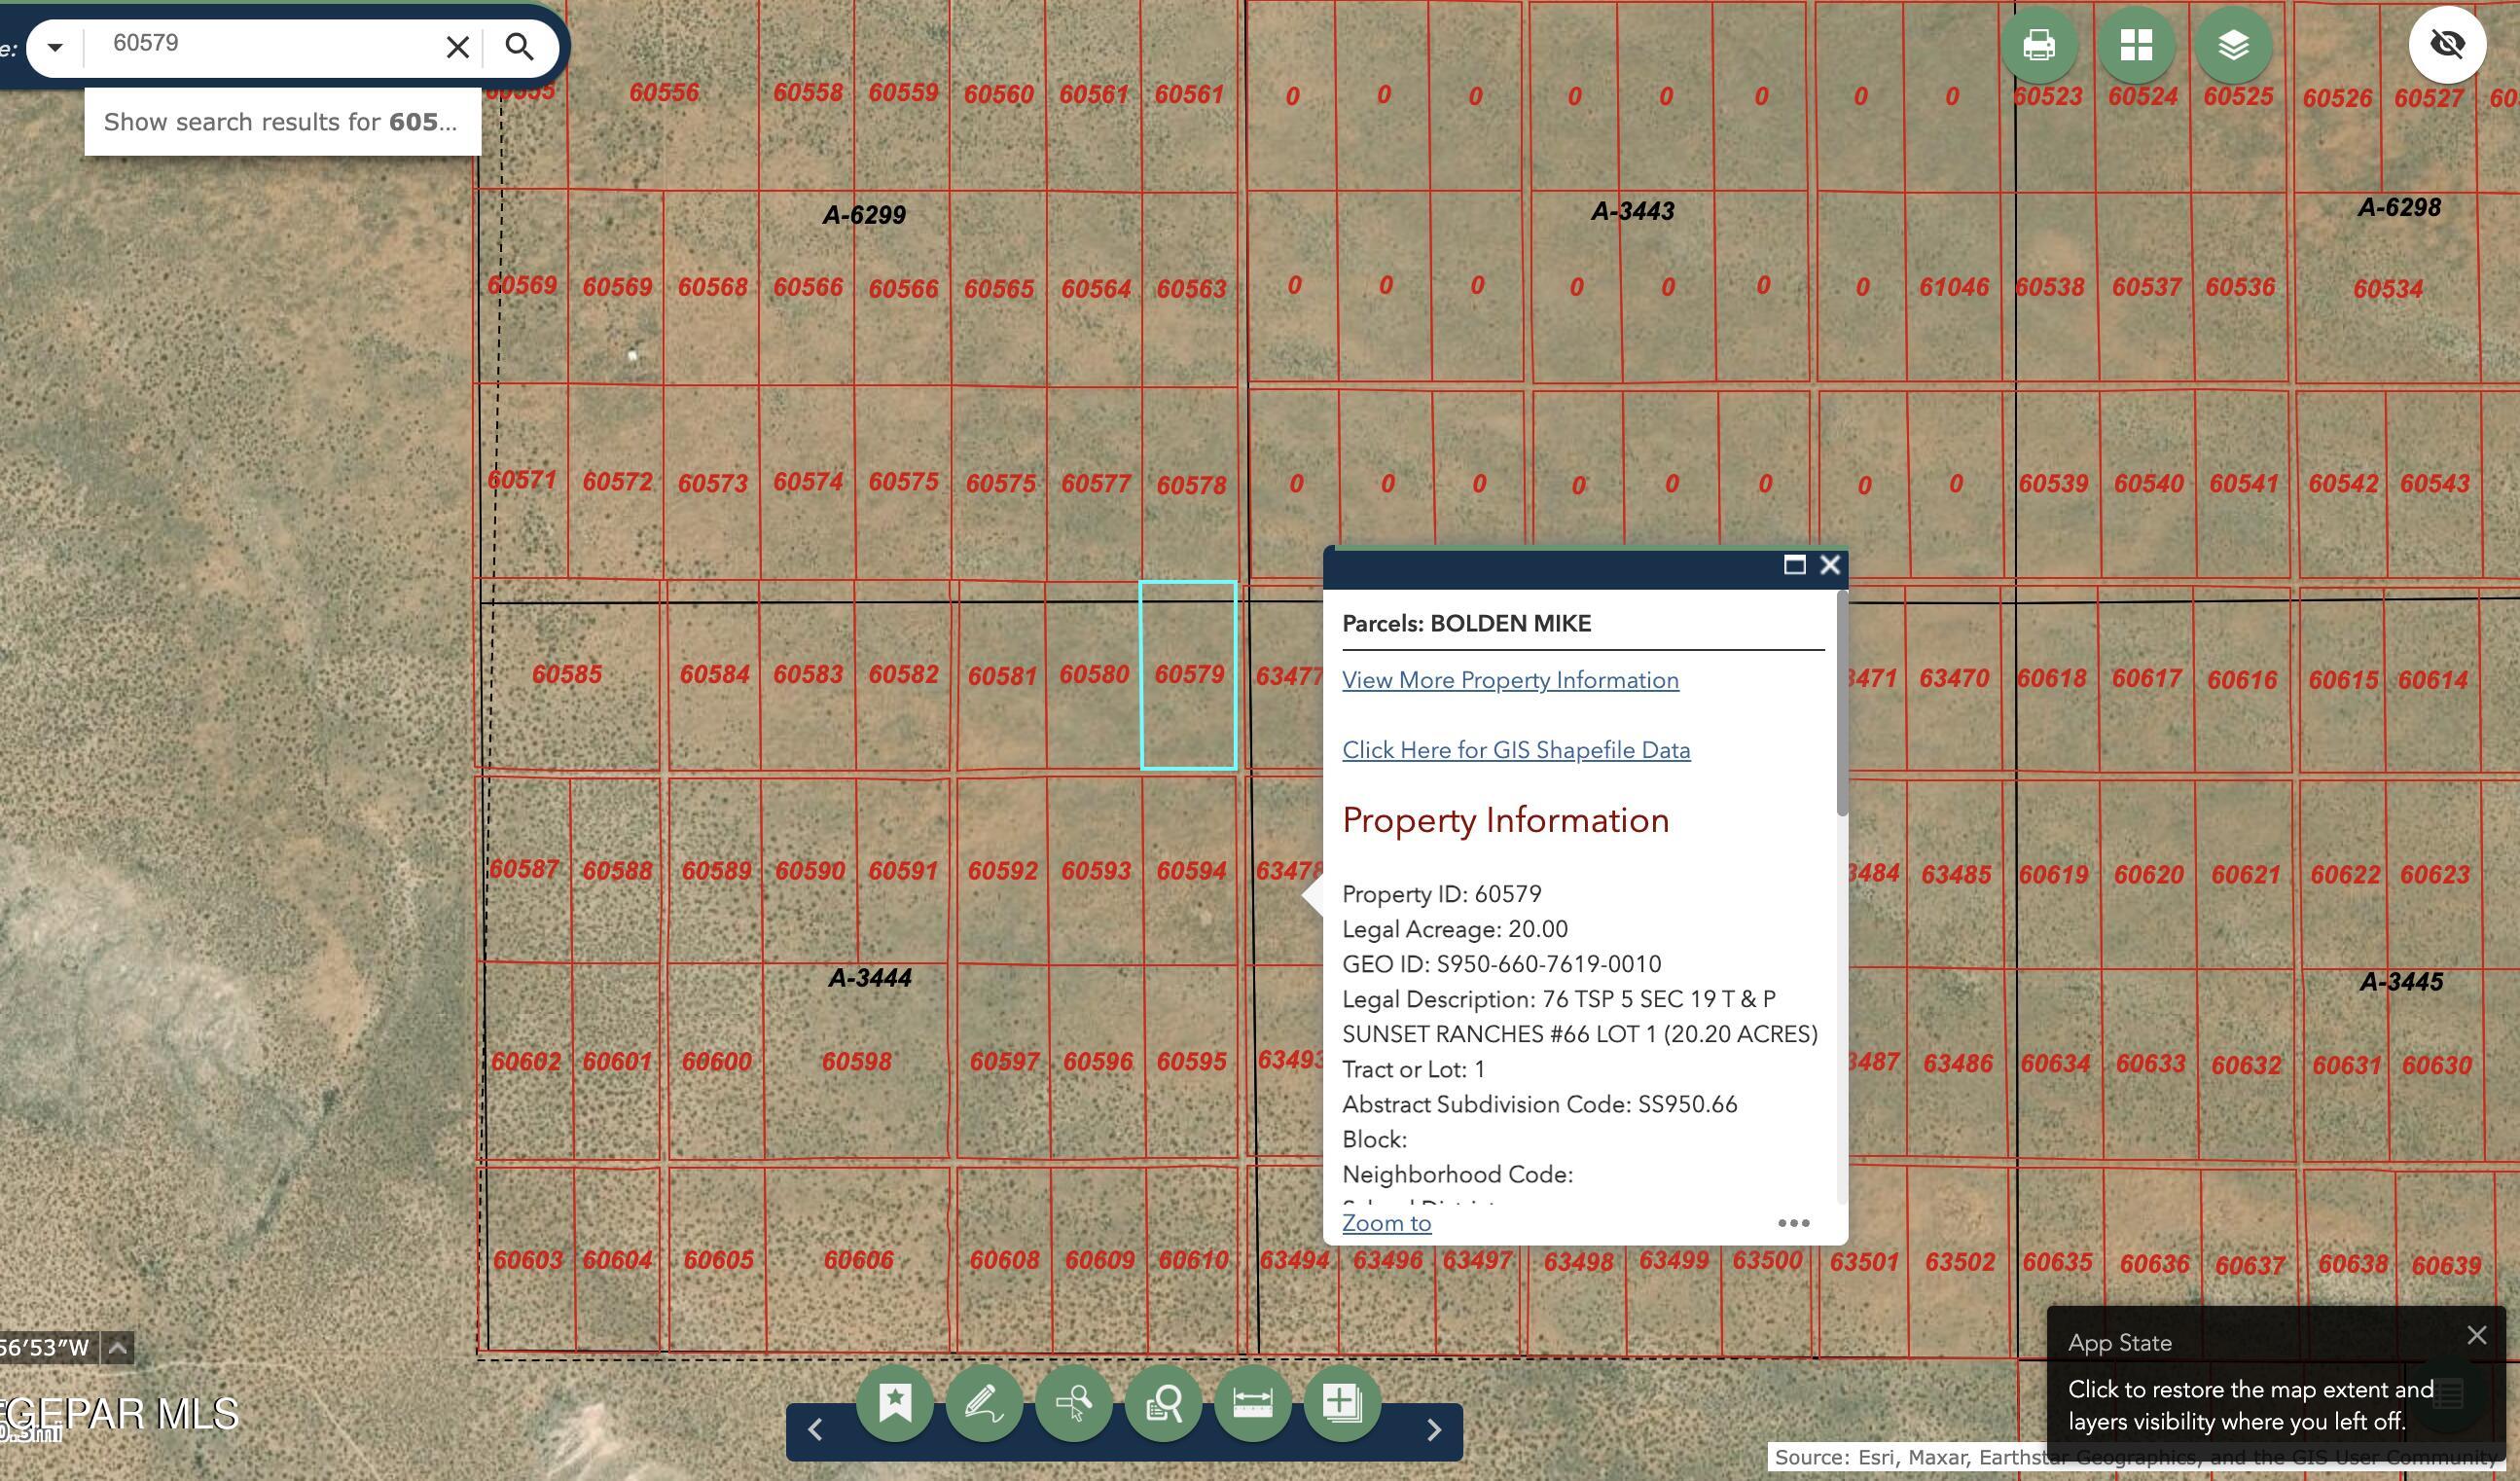Expand the search source dropdown arrow
This screenshot has width=2520, height=1481.
pyautogui.click(x=55, y=47)
